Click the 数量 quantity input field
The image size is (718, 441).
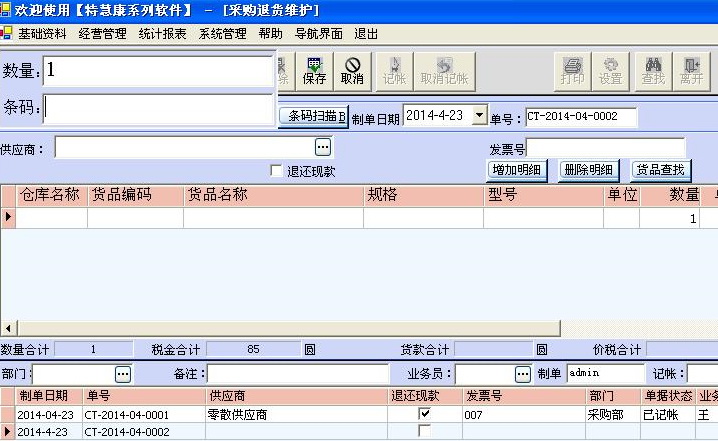pyautogui.click(x=158, y=71)
